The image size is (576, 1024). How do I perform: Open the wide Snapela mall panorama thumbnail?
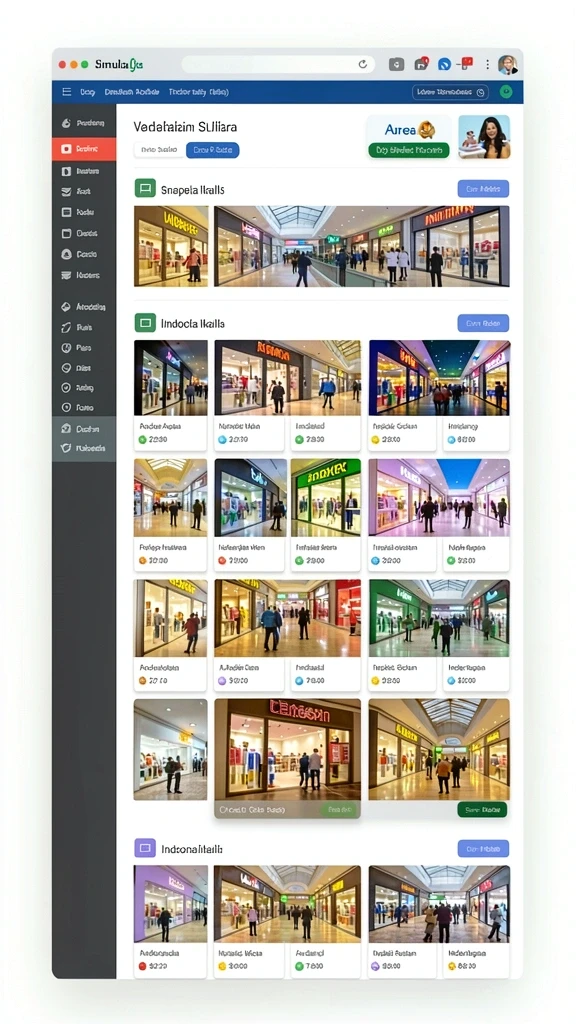[362, 246]
